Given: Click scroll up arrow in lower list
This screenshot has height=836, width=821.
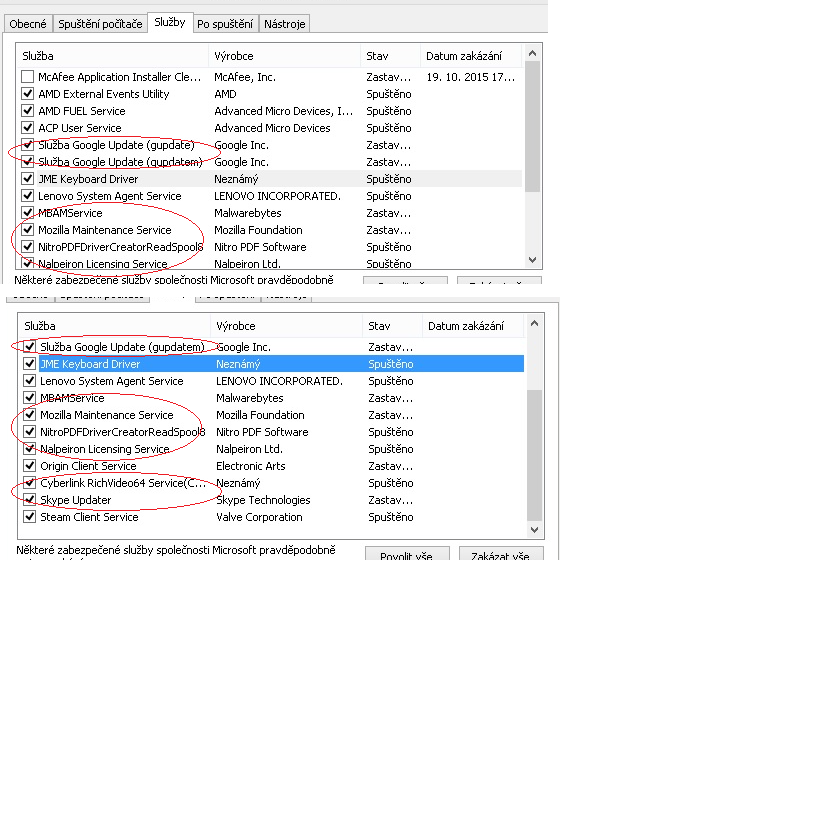Looking at the screenshot, I should point(534,323).
